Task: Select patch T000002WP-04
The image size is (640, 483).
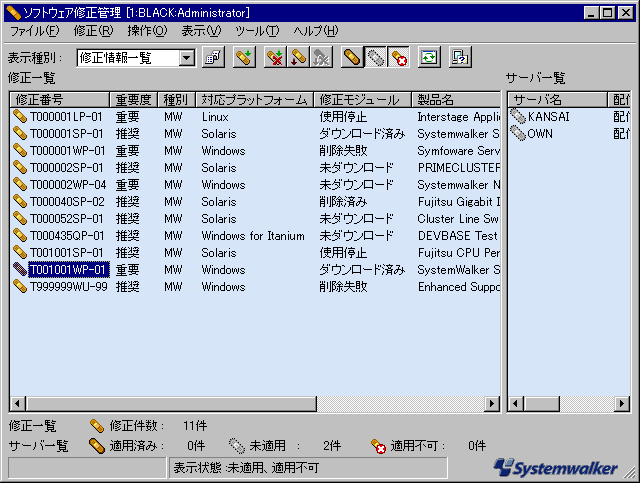Action: coord(68,185)
